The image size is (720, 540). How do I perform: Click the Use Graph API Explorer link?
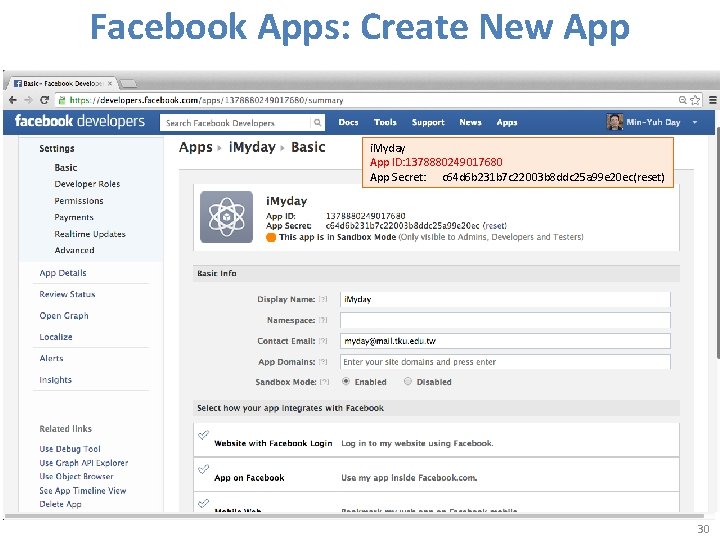pos(84,463)
